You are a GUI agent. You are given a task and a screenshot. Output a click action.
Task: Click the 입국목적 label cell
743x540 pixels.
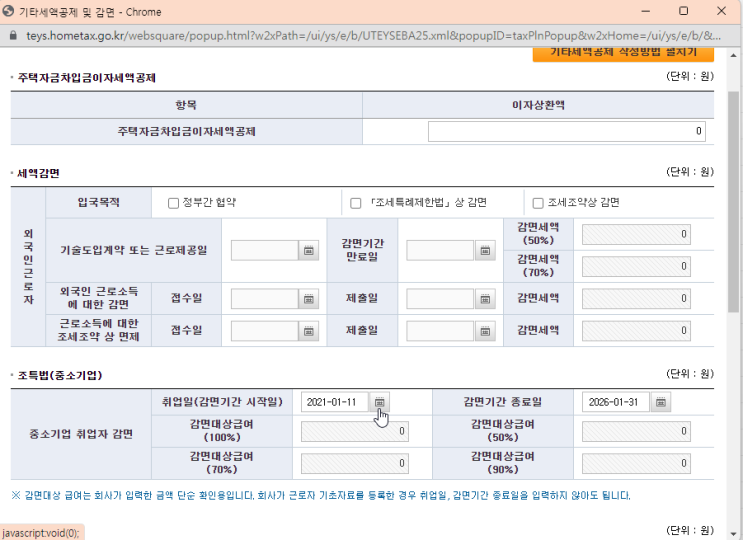99,203
